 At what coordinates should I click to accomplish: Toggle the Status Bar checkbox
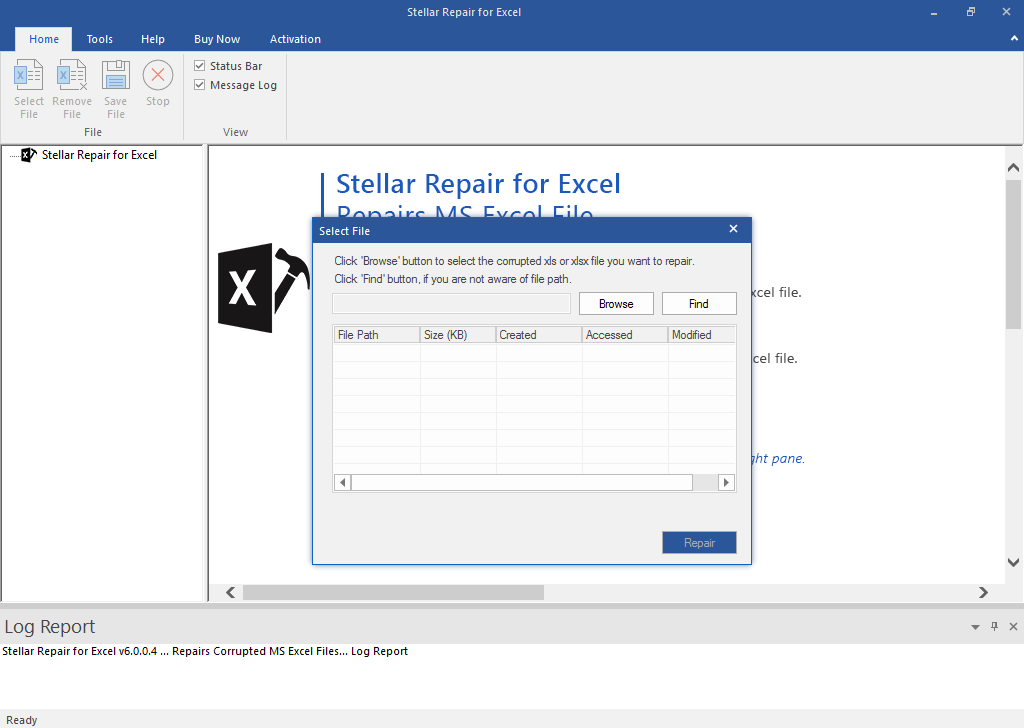click(x=200, y=66)
